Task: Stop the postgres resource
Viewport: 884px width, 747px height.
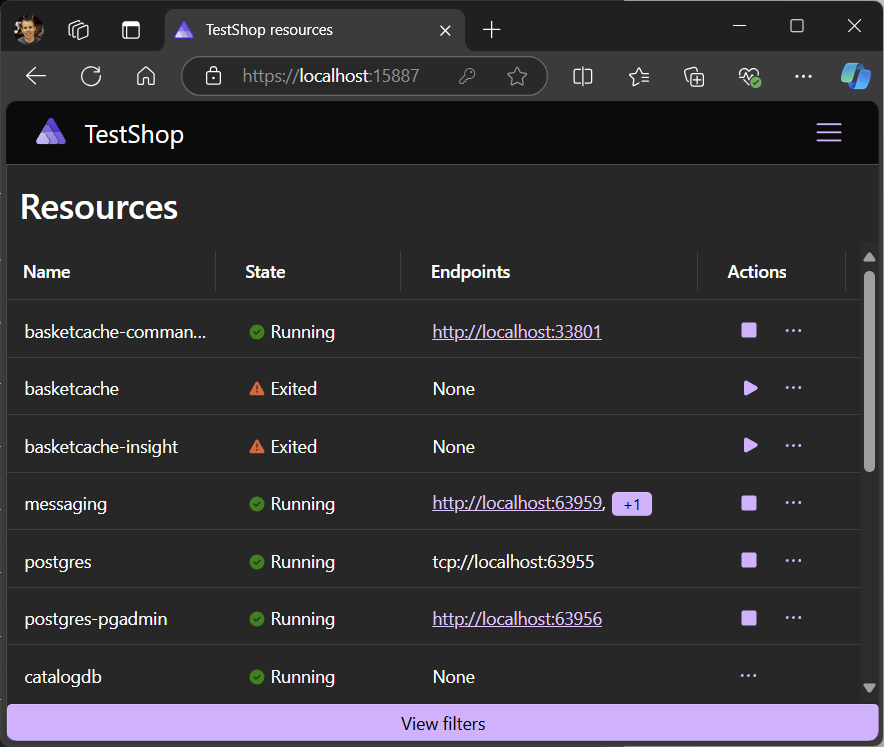Action: point(749,560)
